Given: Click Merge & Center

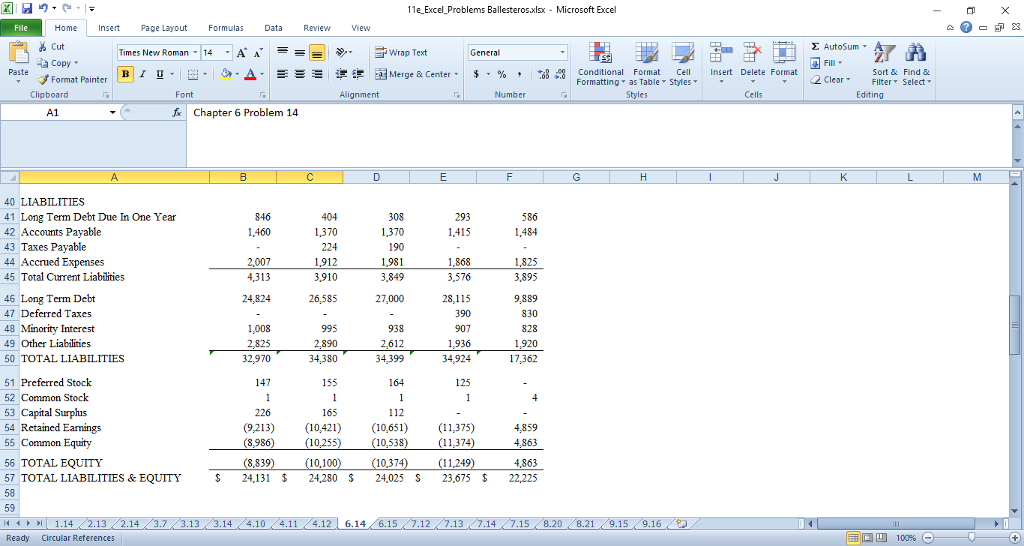Looking at the screenshot, I should point(412,74).
